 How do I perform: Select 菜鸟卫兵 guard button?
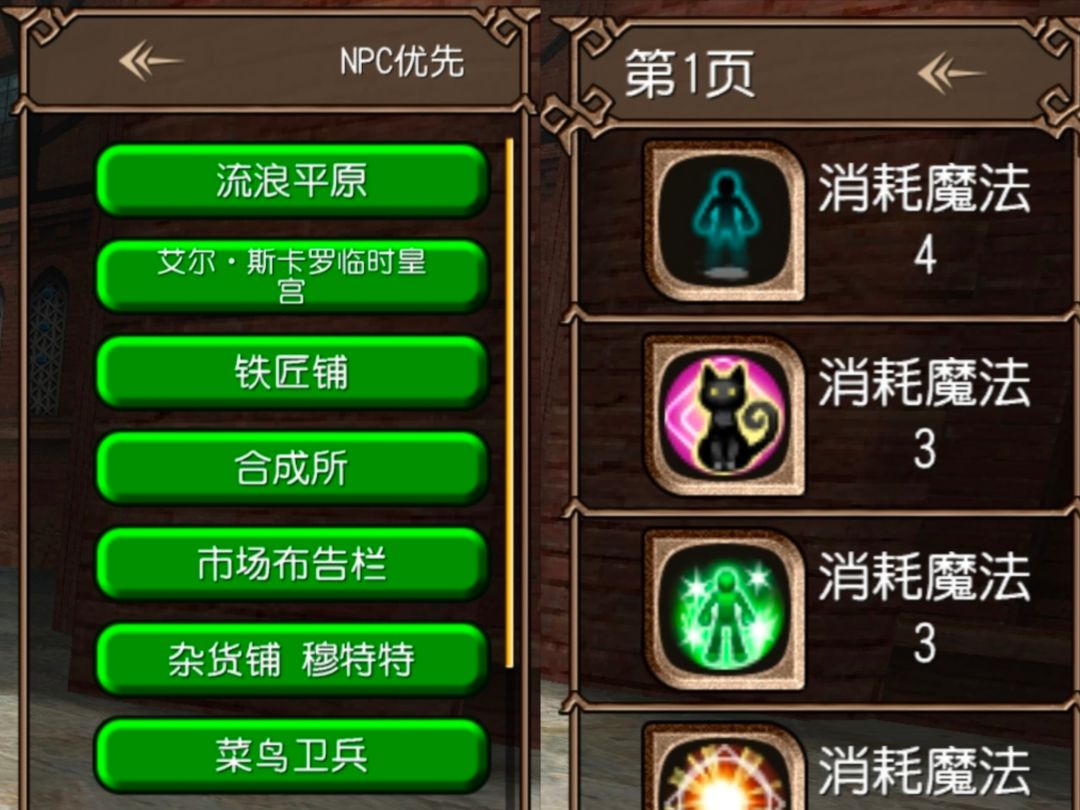(x=292, y=755)
